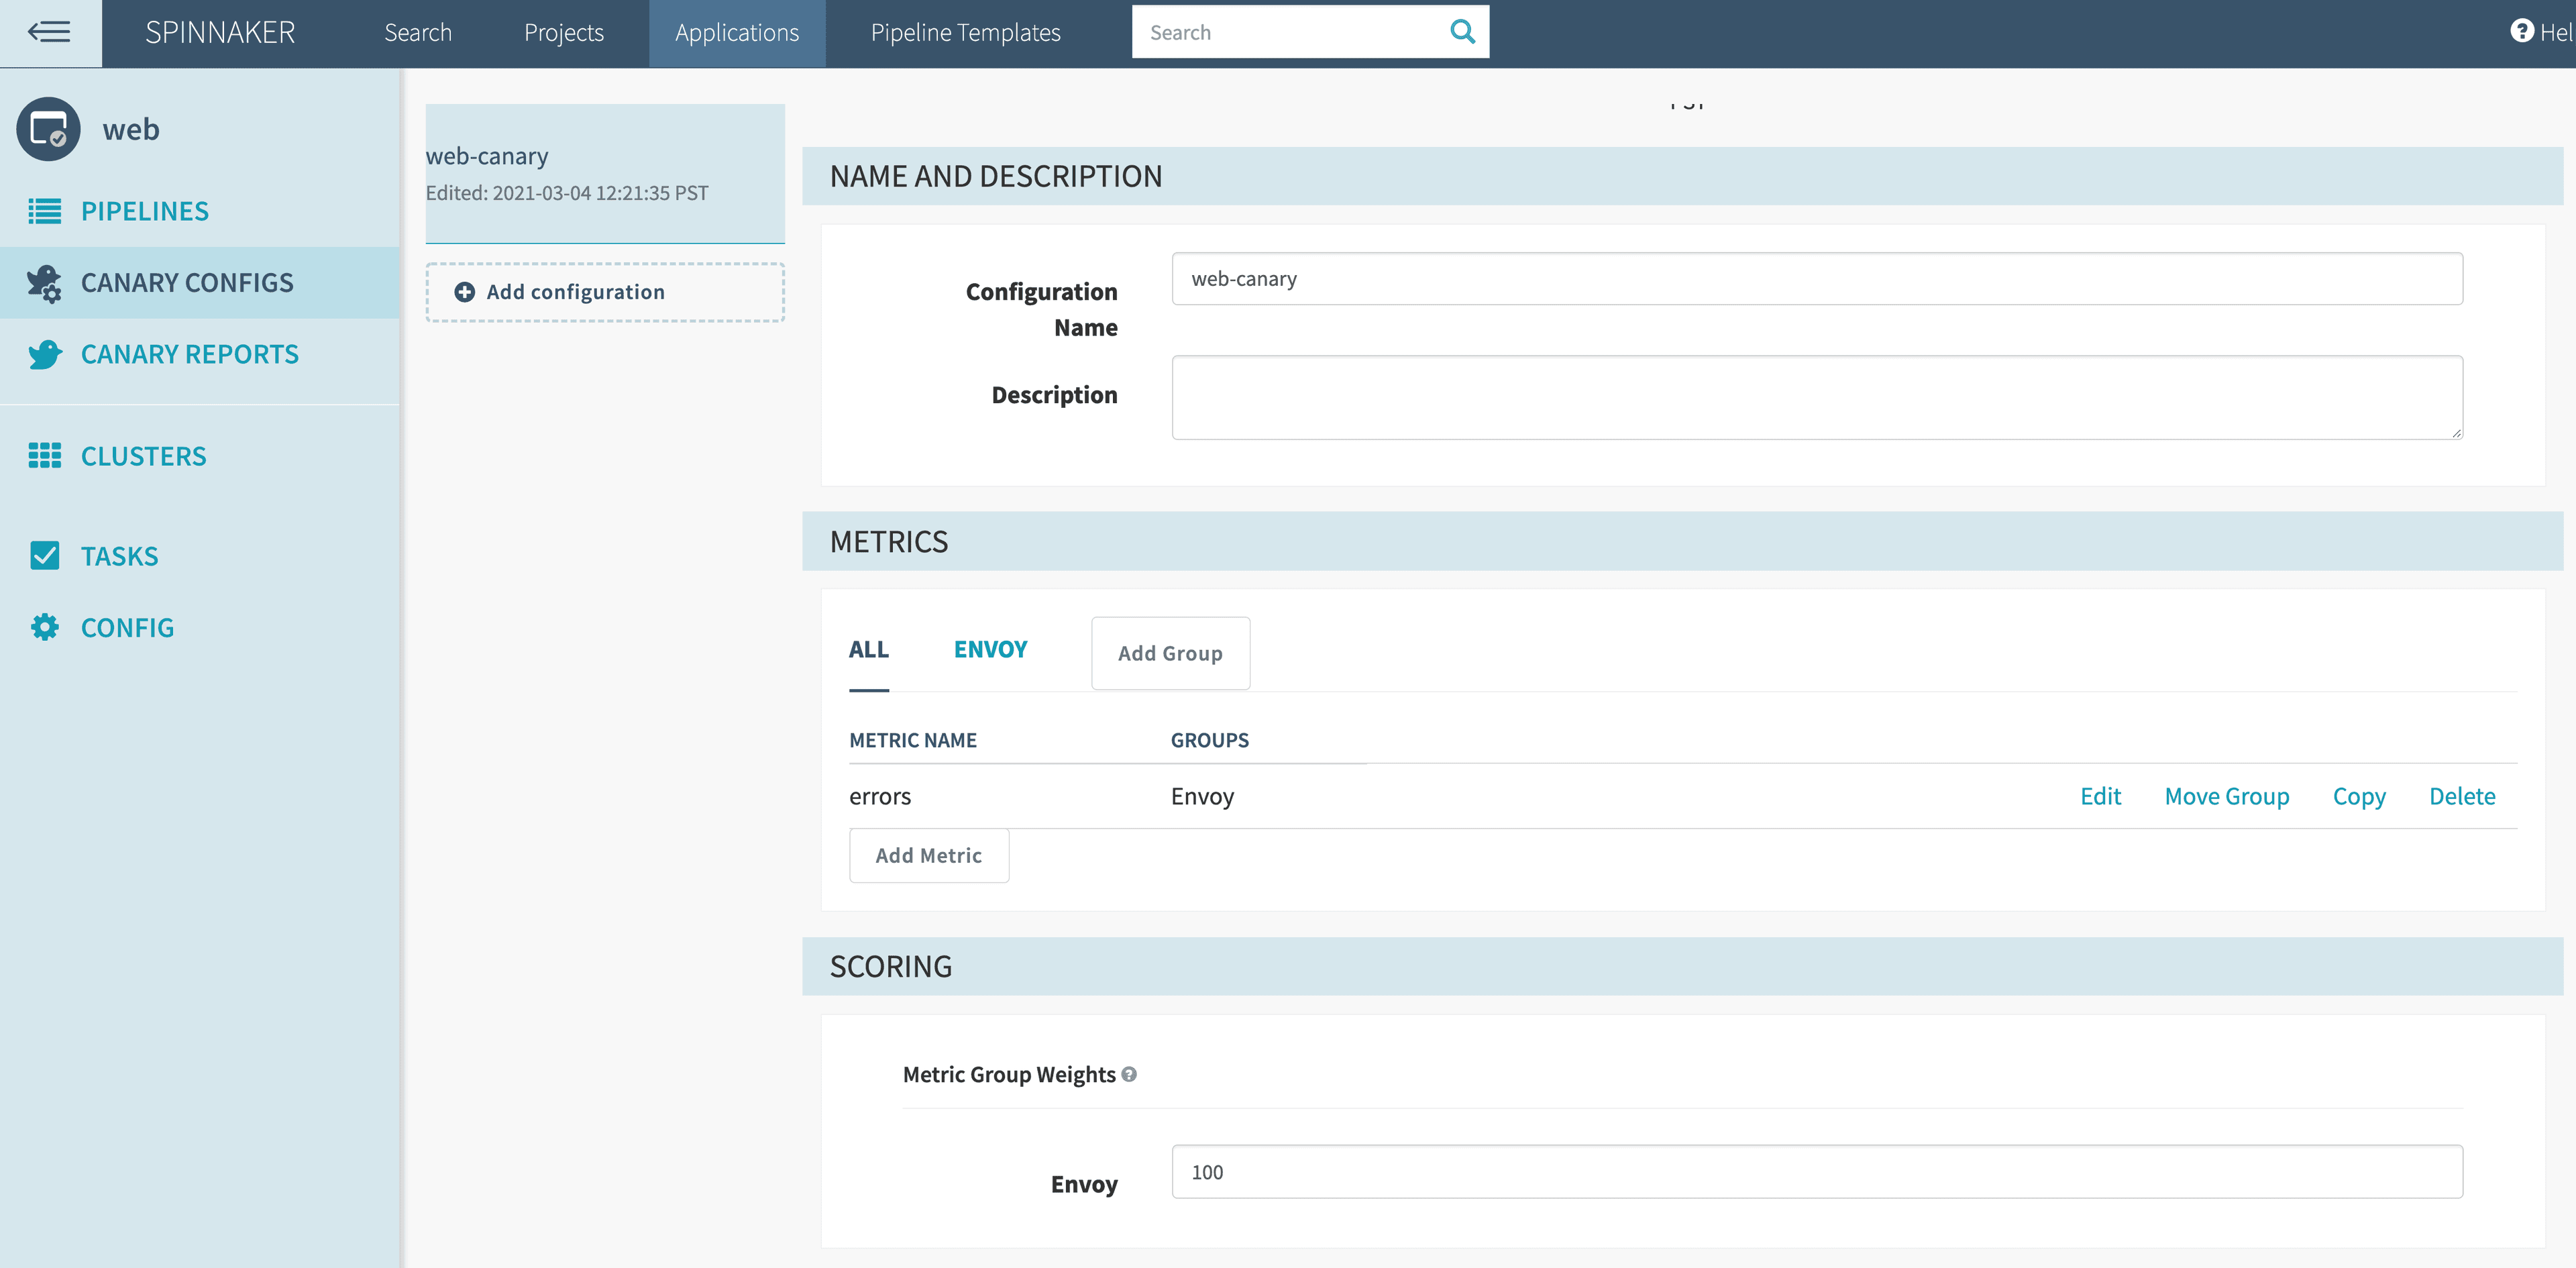Click the Tasks checkmark icon
2576x1268 pixels.
(44, 556)
